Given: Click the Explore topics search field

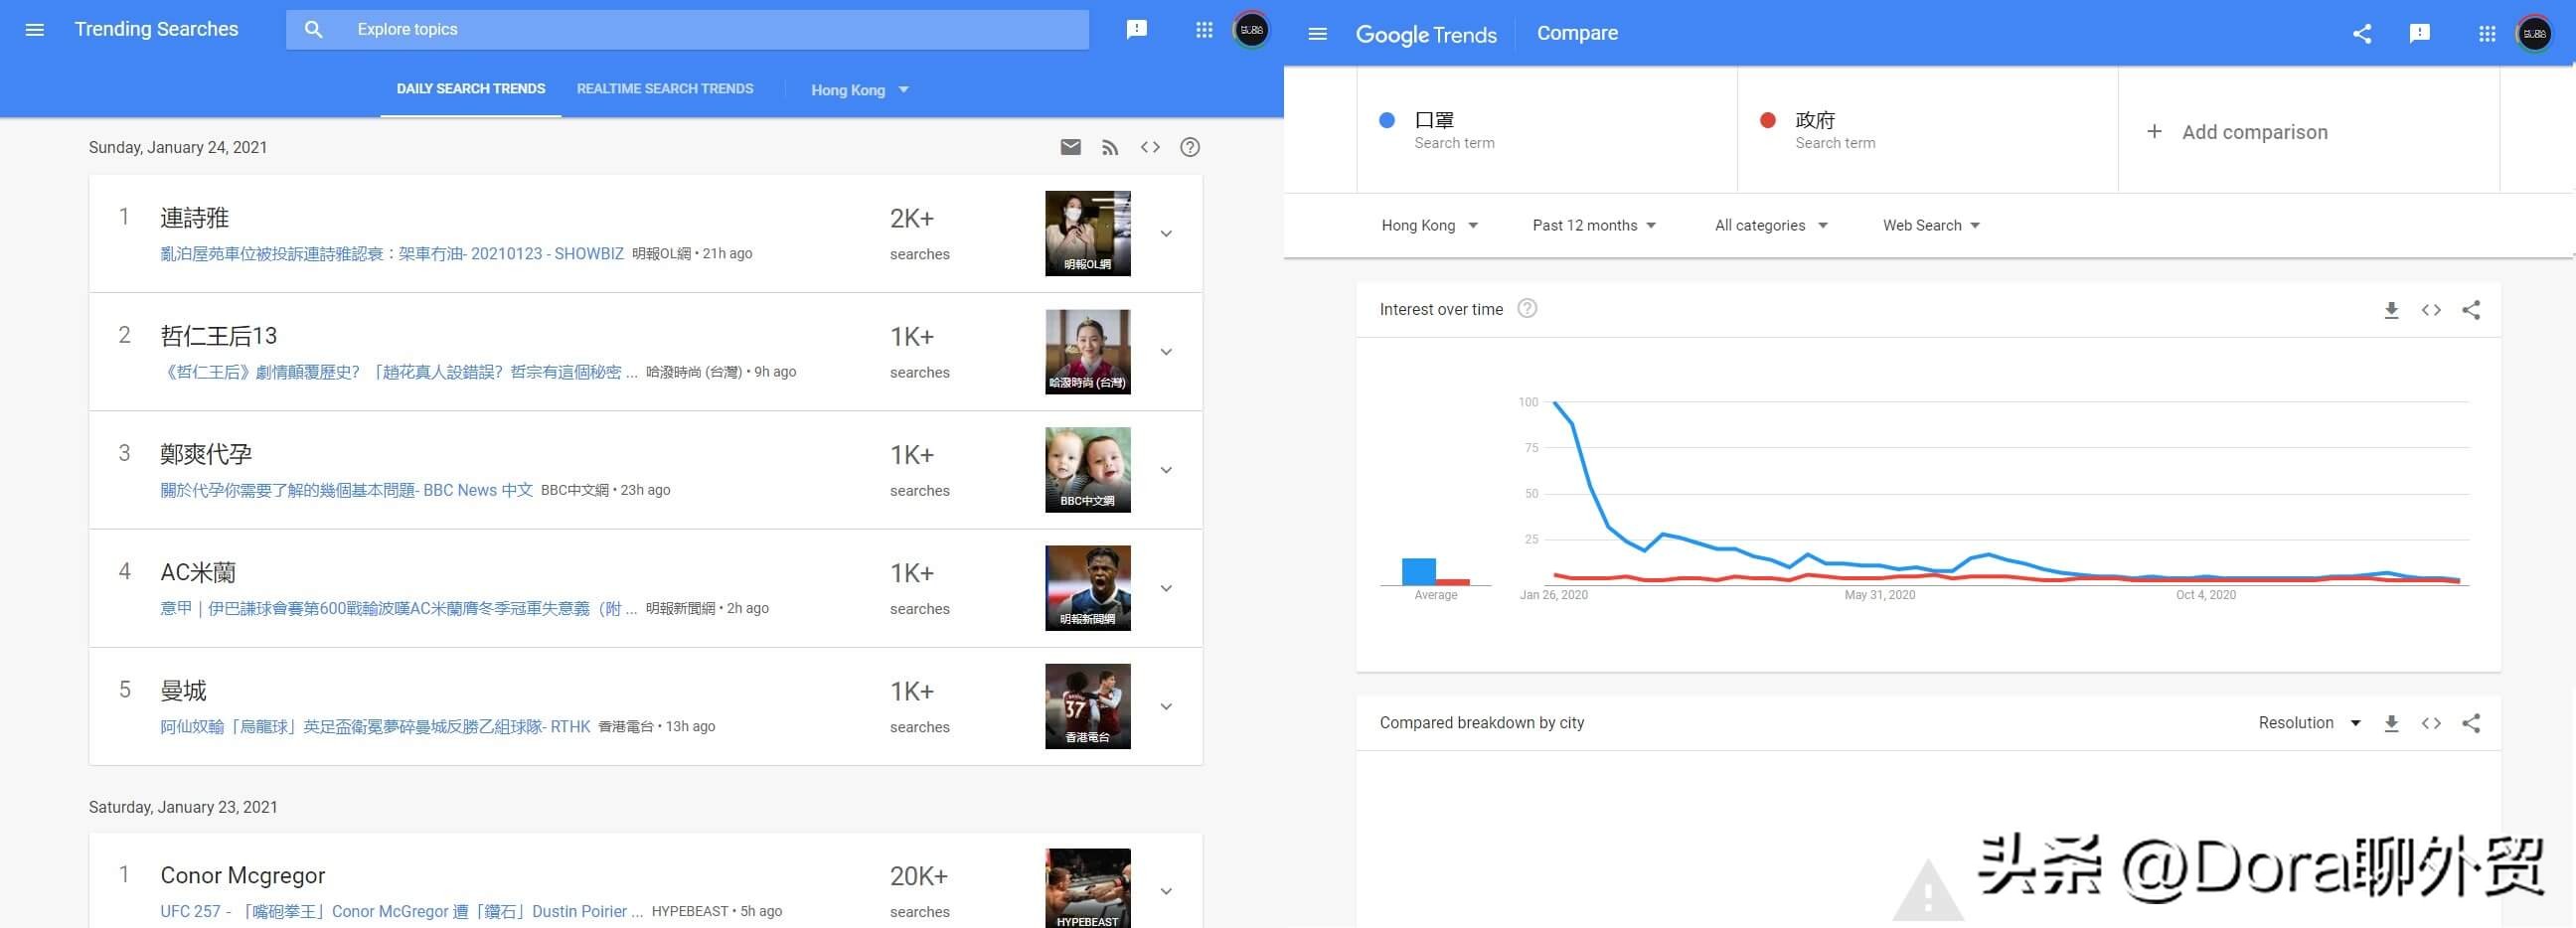Looking at the screenshot, I should pos(690,29).
